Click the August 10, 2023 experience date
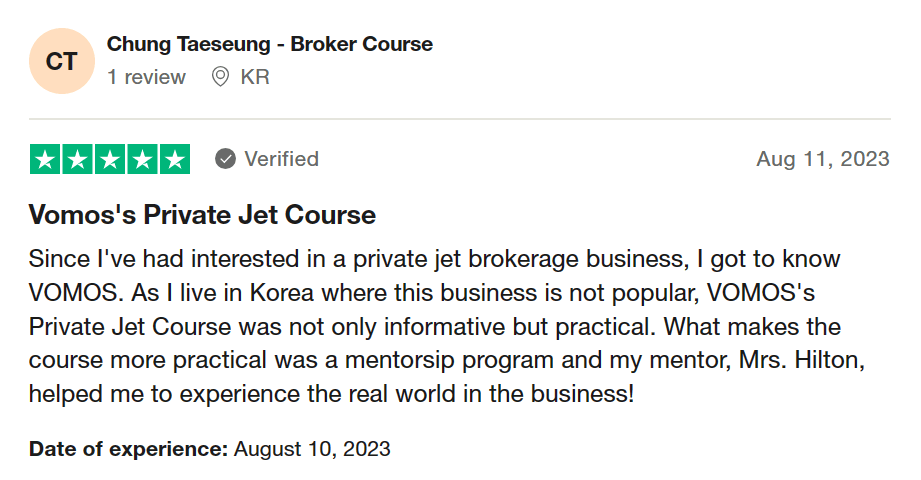The image size is (921, 480). 312,448
